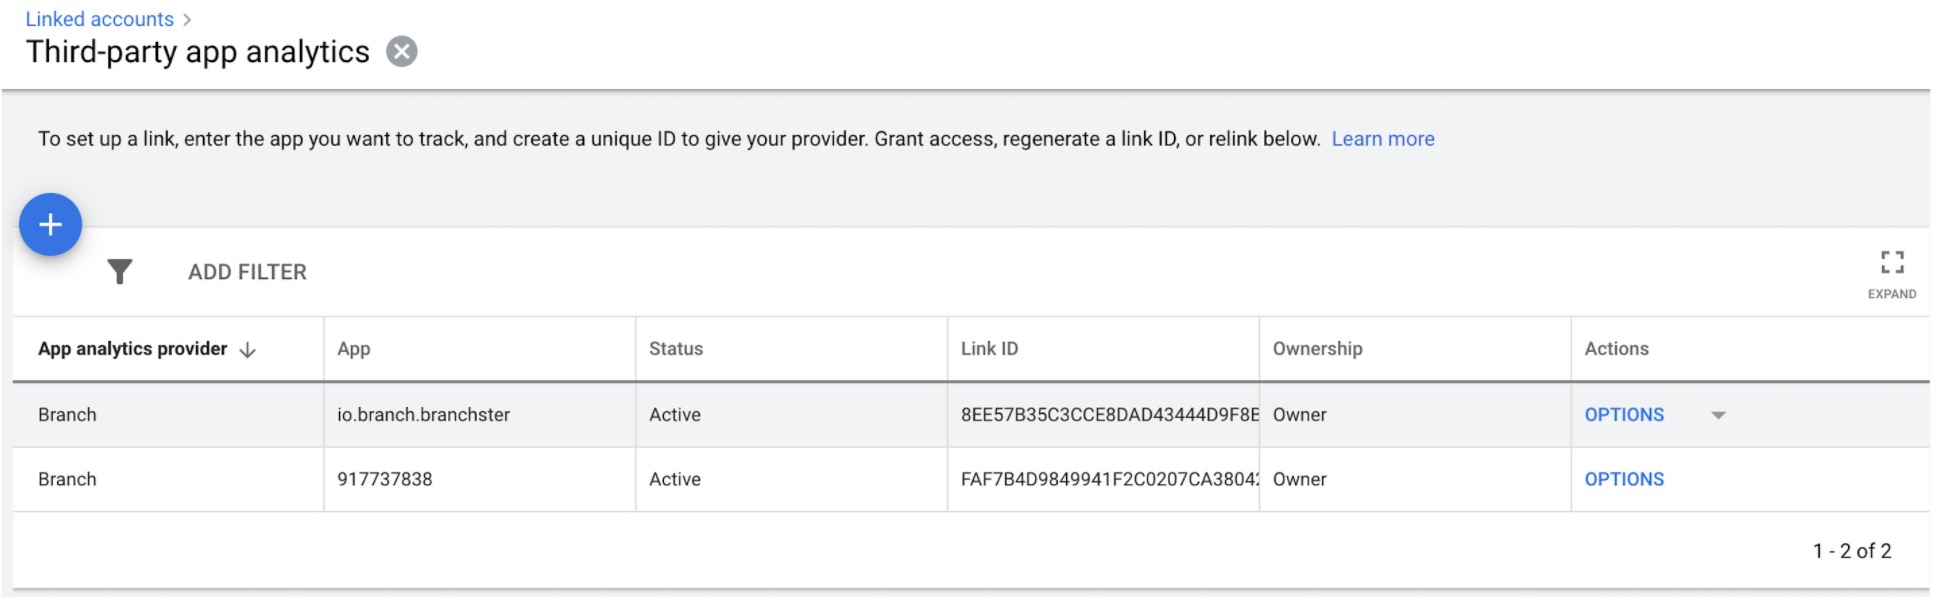Screen dimensions: 1940x602
Task: Sort by the Status column header
Action: click(676, 349)
